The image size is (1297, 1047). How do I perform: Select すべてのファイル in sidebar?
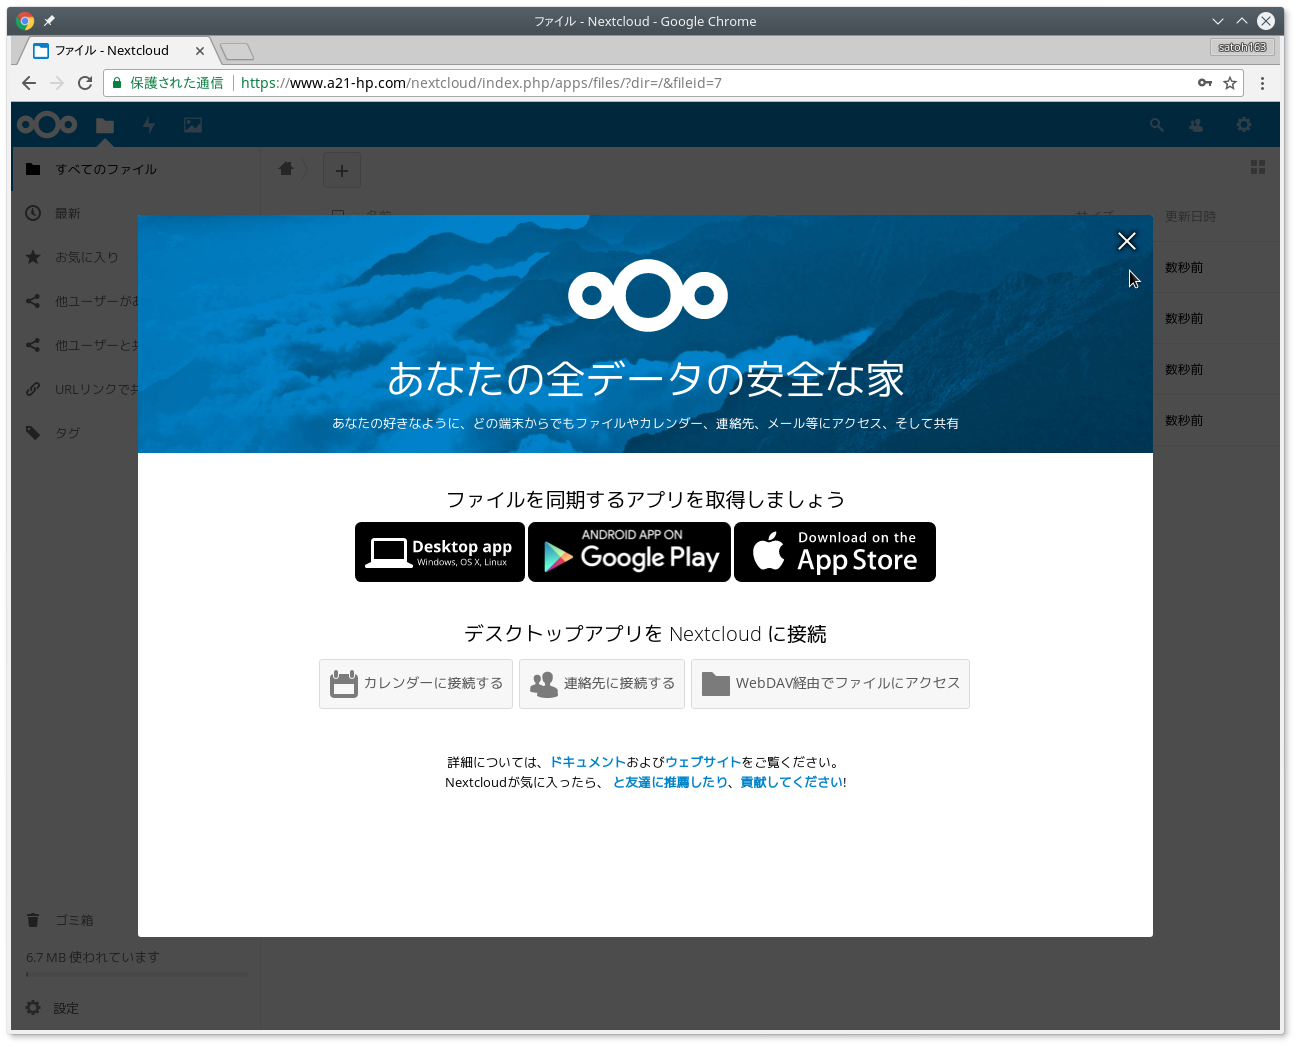[x=135, y=169]
